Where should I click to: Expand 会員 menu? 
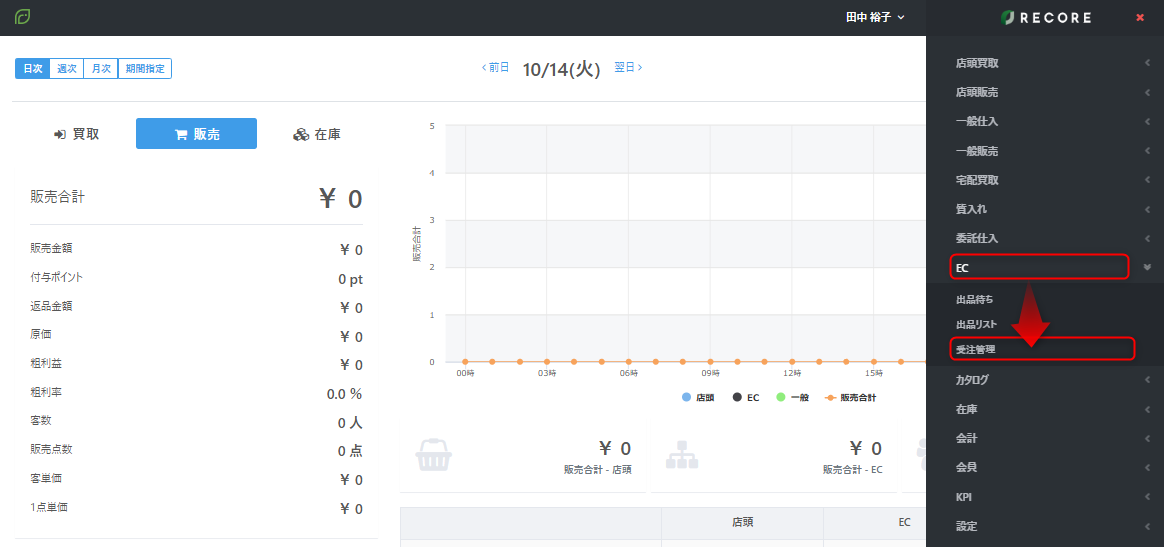(1045, 468)
